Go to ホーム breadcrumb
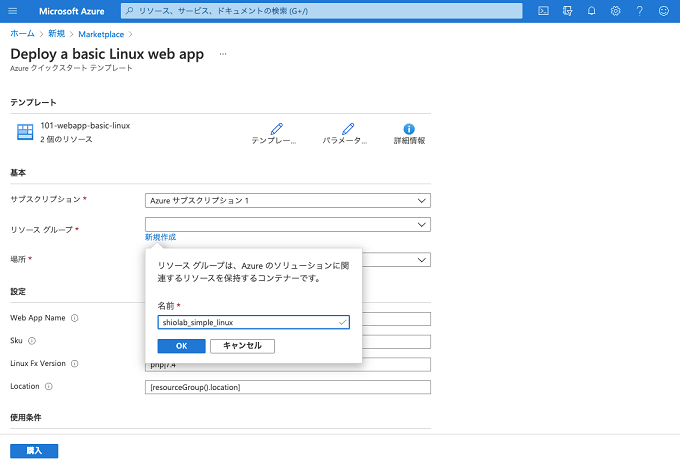Viewport: 680px width, 462px height. point(22,34)
